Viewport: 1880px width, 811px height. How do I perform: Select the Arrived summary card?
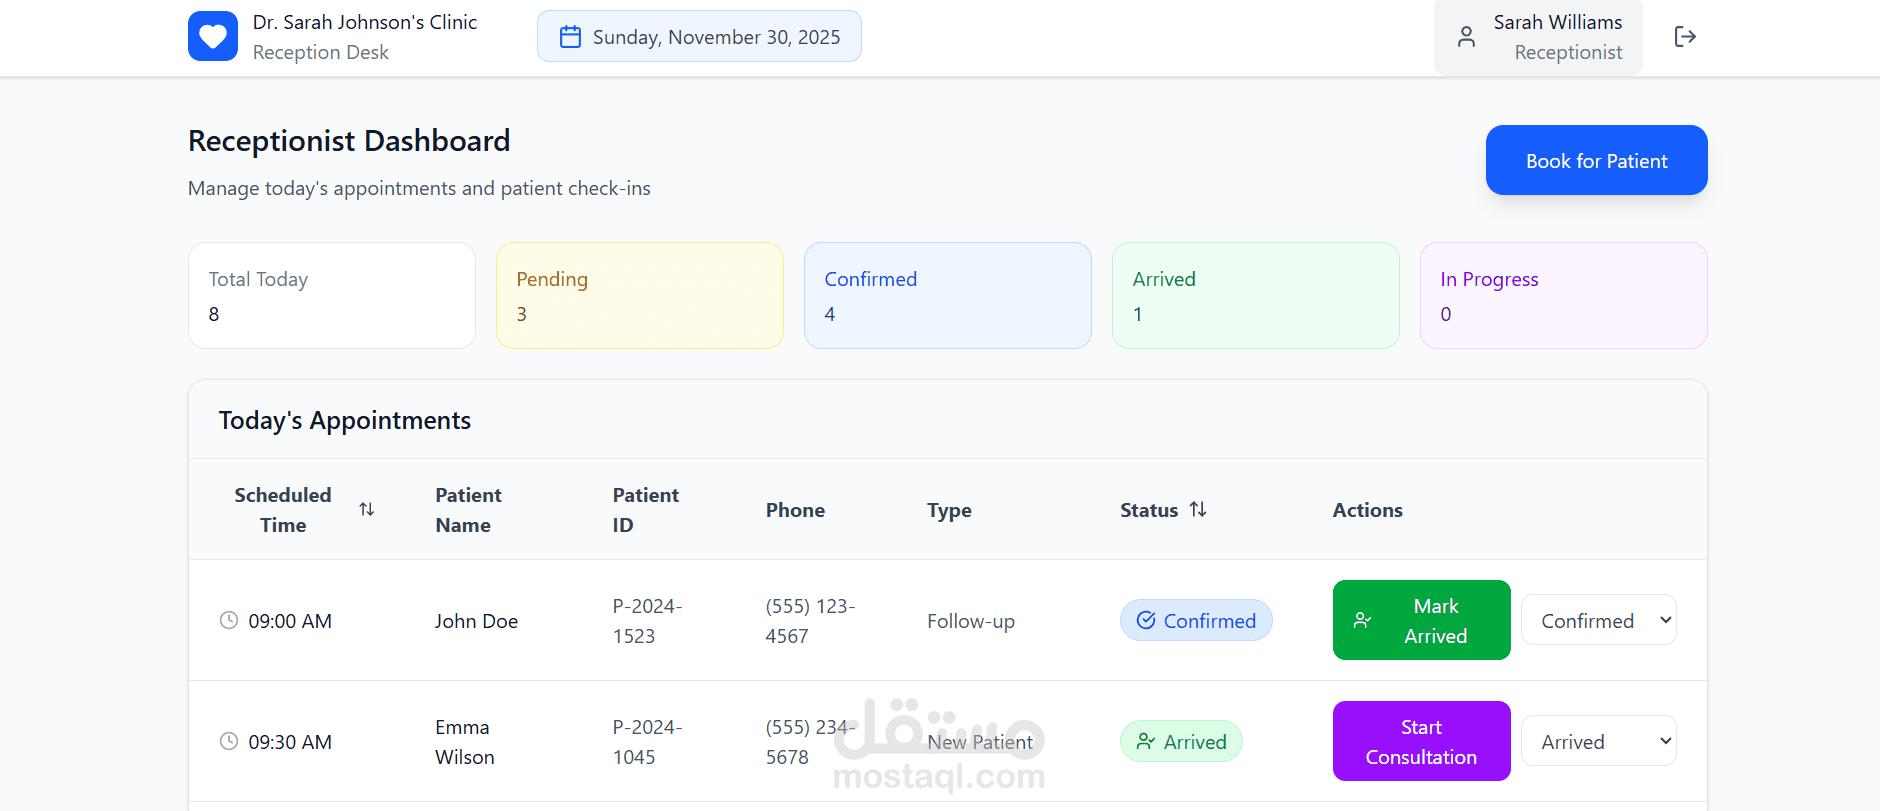1255,295
